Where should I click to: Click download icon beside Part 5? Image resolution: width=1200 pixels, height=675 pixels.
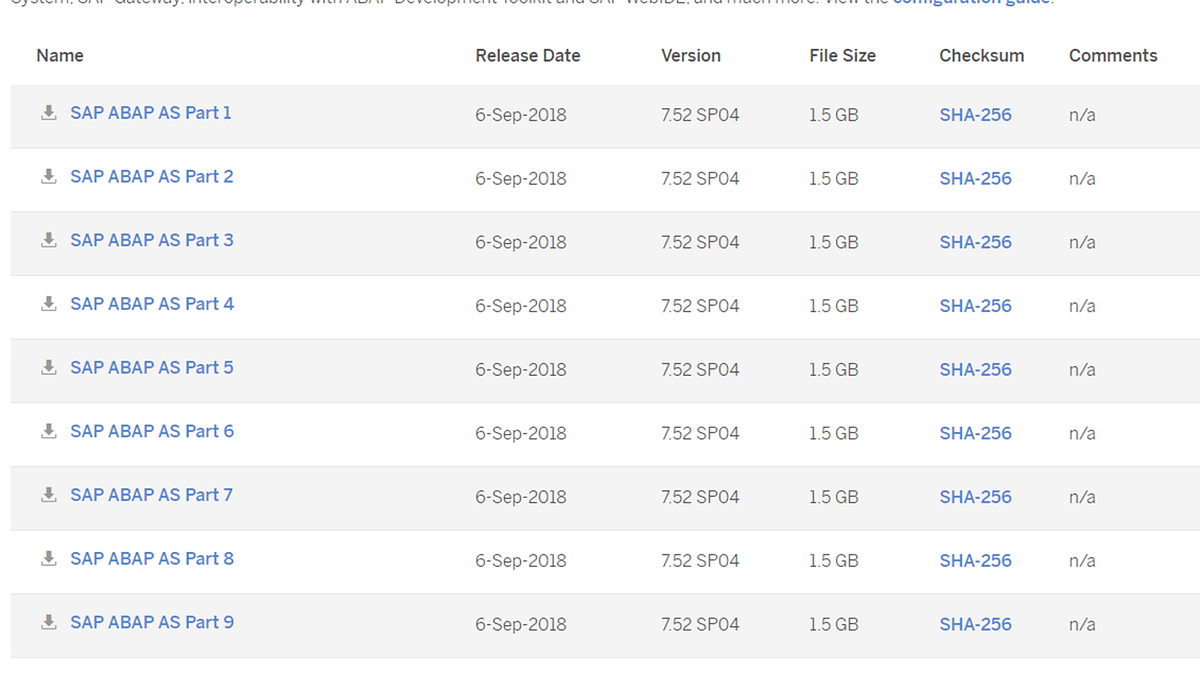48,368
